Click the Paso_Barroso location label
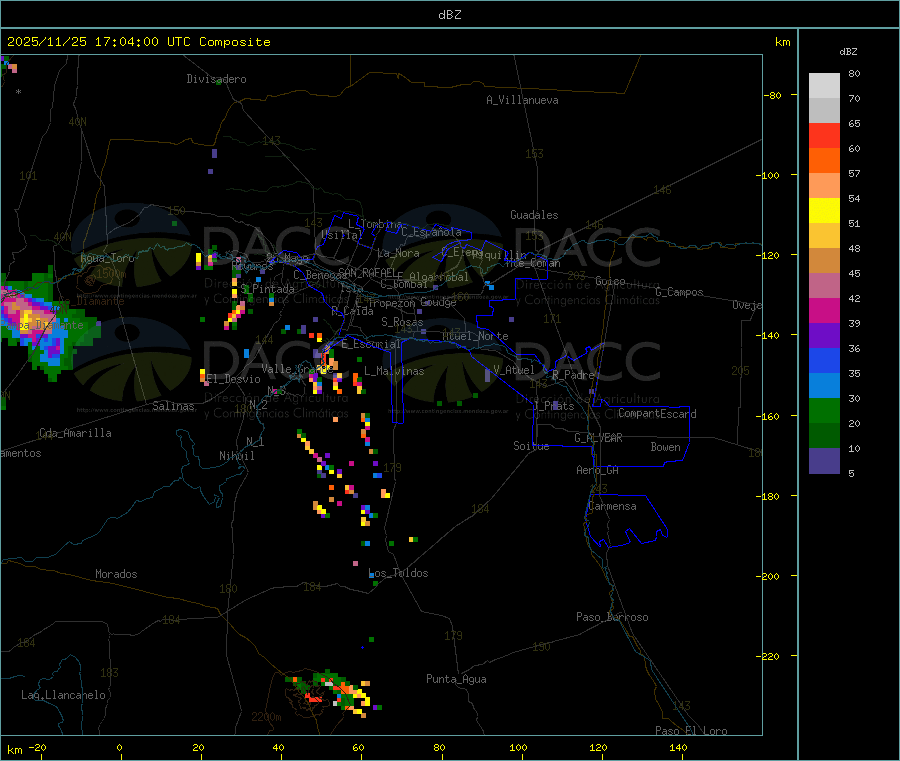 tap(612, 617)
